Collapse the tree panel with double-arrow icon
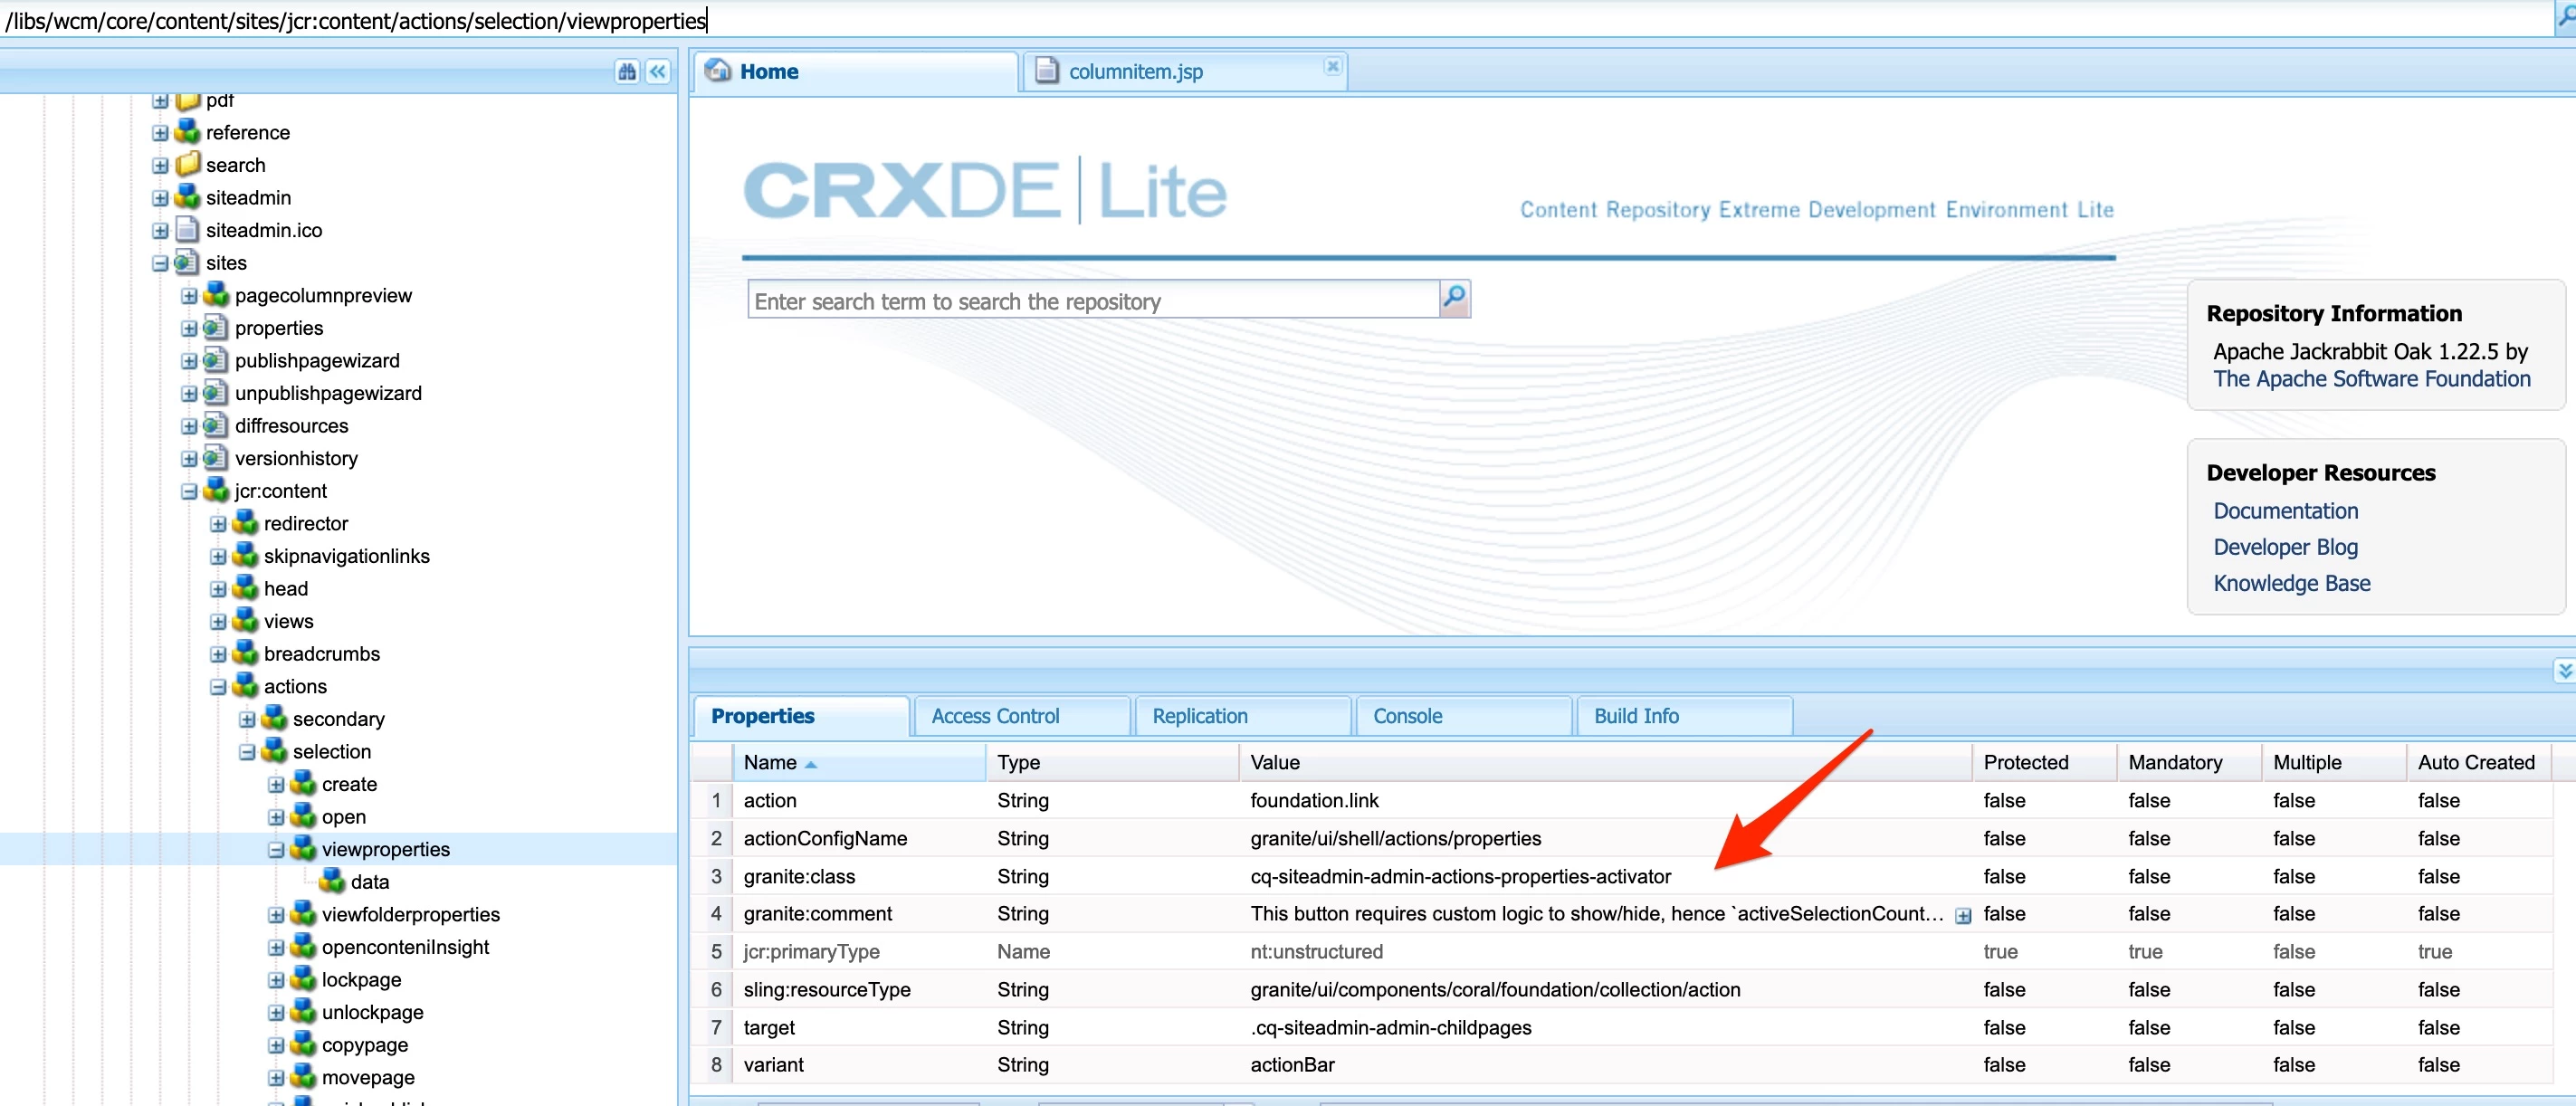The image size is (2576, 1106). [x=658, y=72]
